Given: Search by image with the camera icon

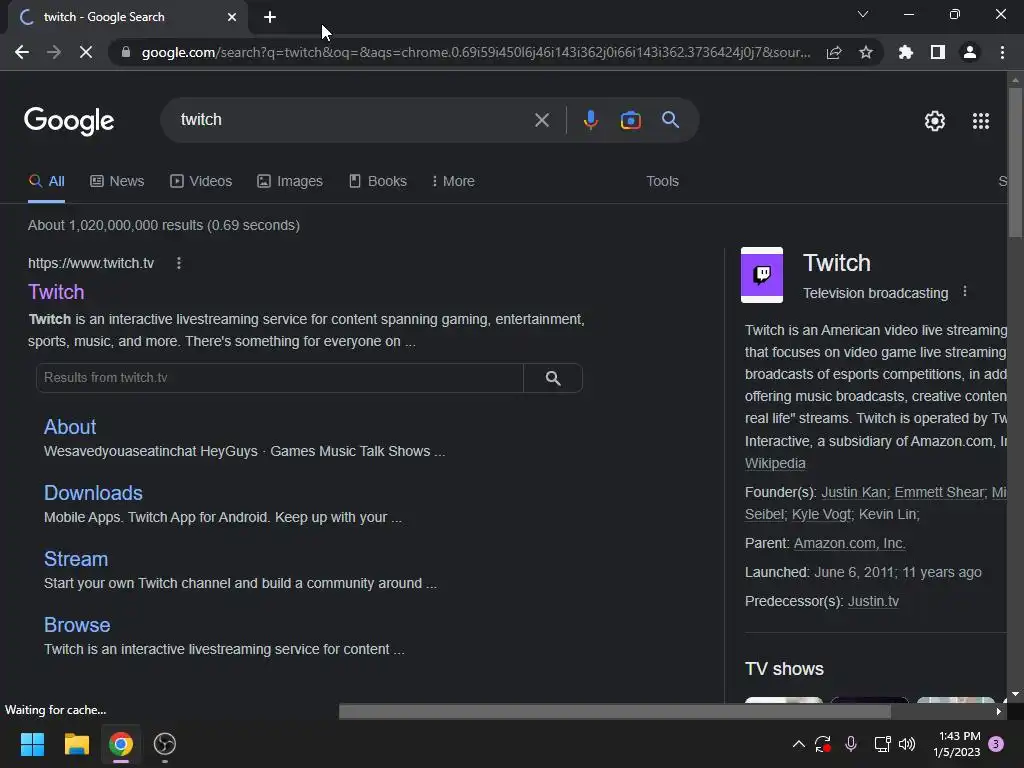Looking at the screenshot, I should pyautogui.click(x=630, y=120).
